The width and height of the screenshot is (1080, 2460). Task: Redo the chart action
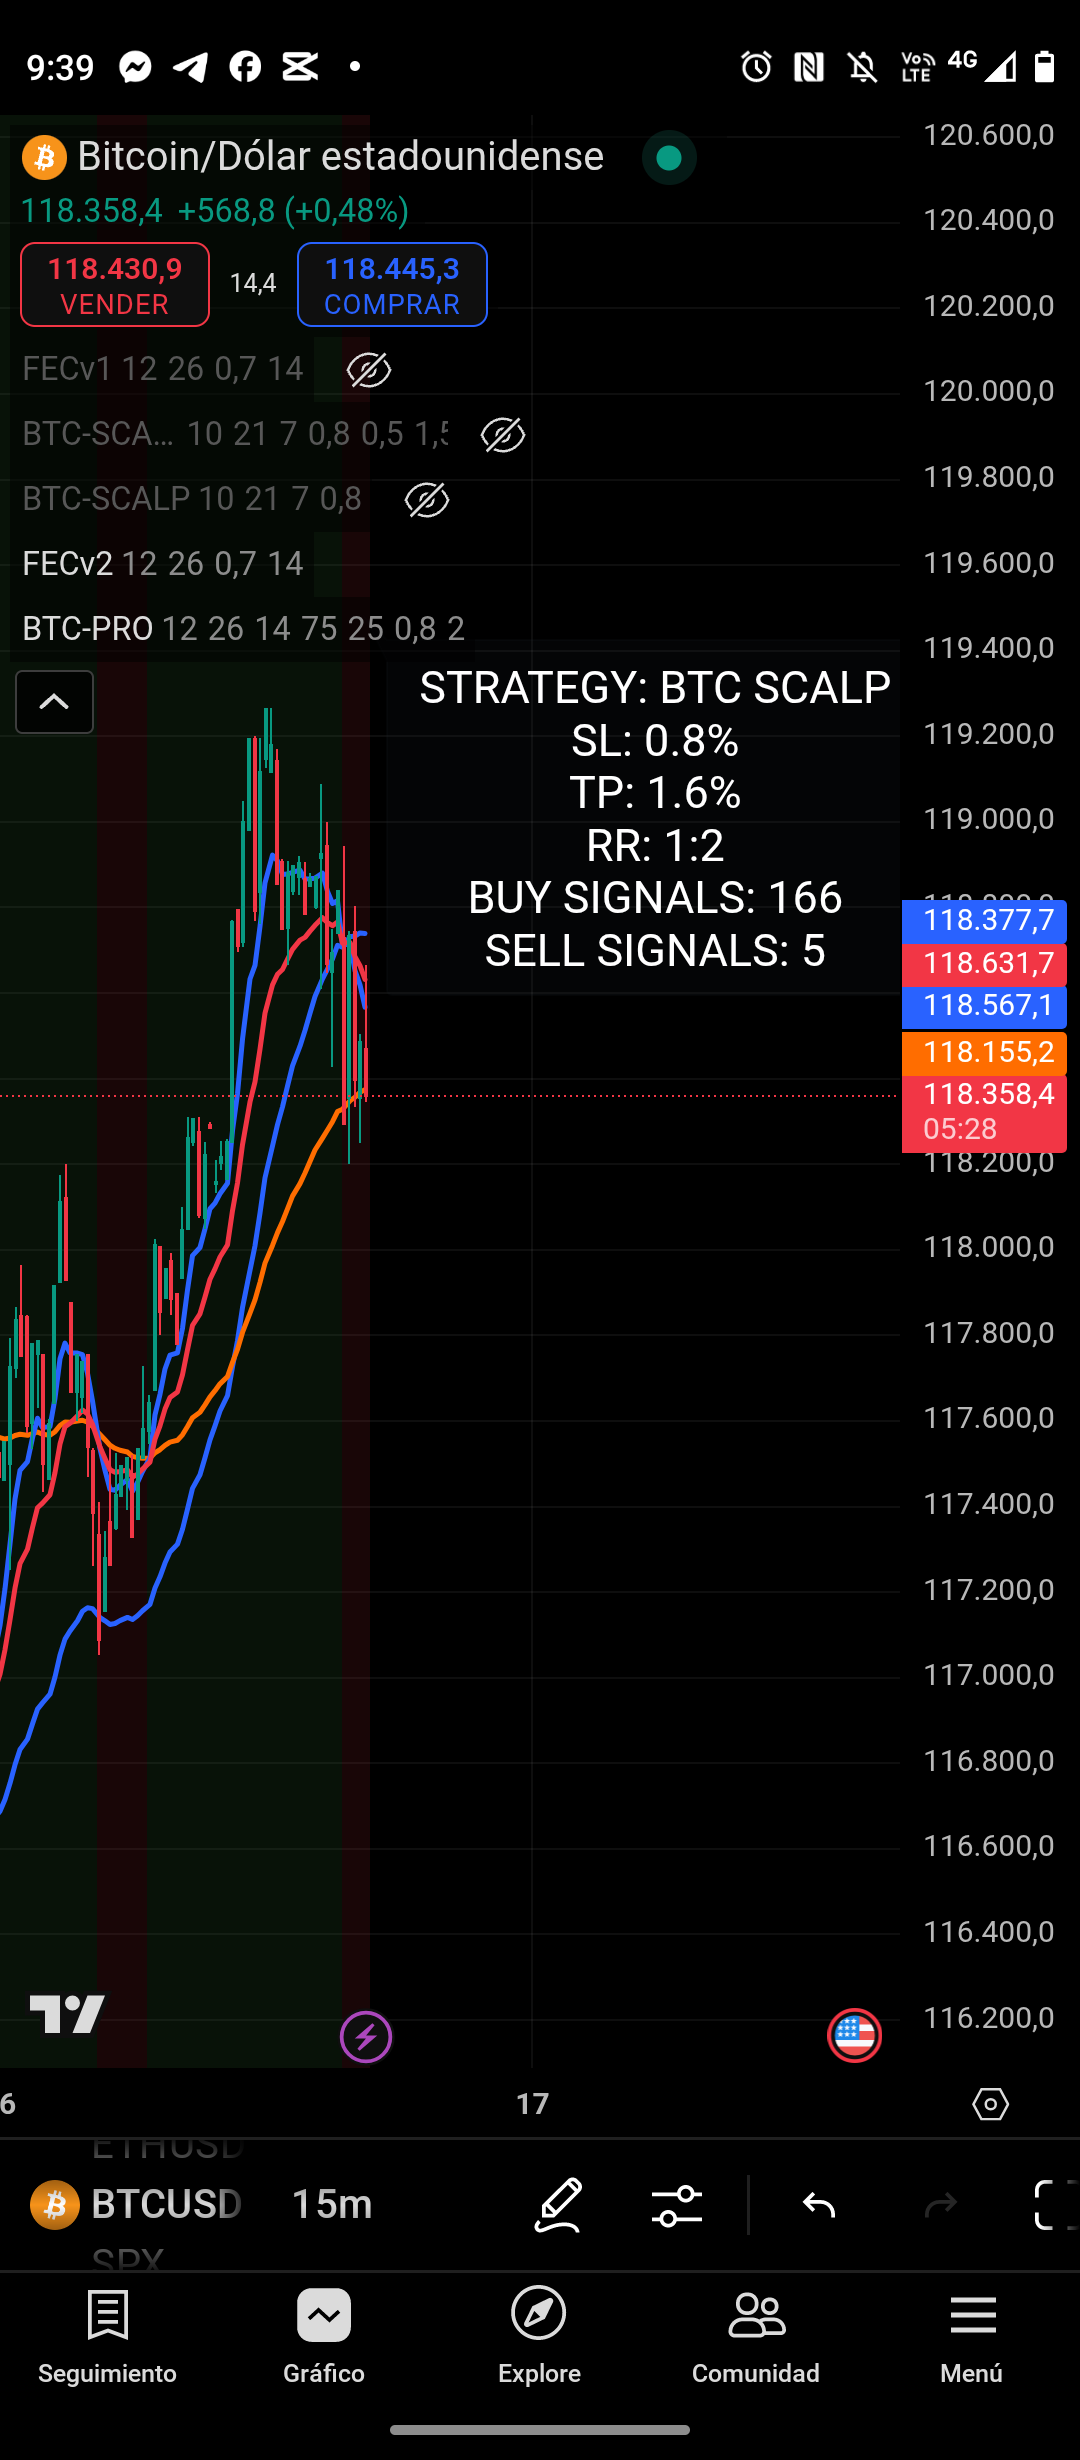(x=940, y=2205)
